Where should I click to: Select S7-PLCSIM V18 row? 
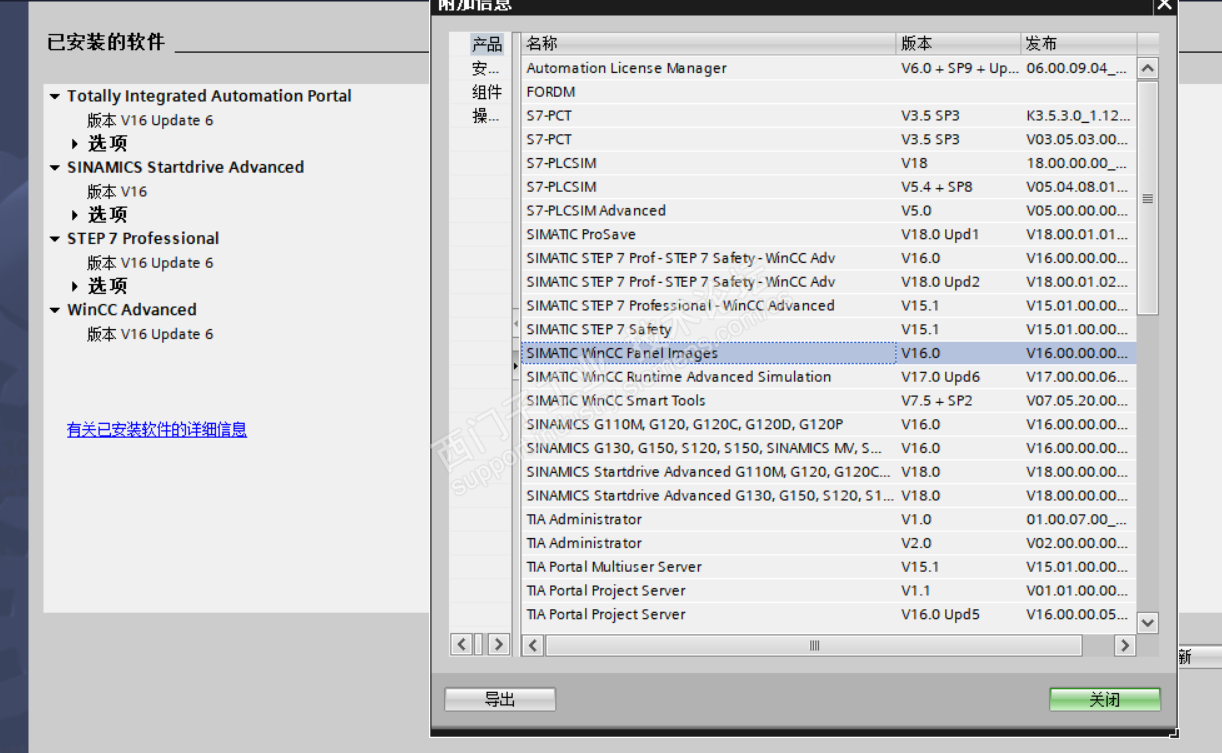pyautogui.click(x=828, y=163)
